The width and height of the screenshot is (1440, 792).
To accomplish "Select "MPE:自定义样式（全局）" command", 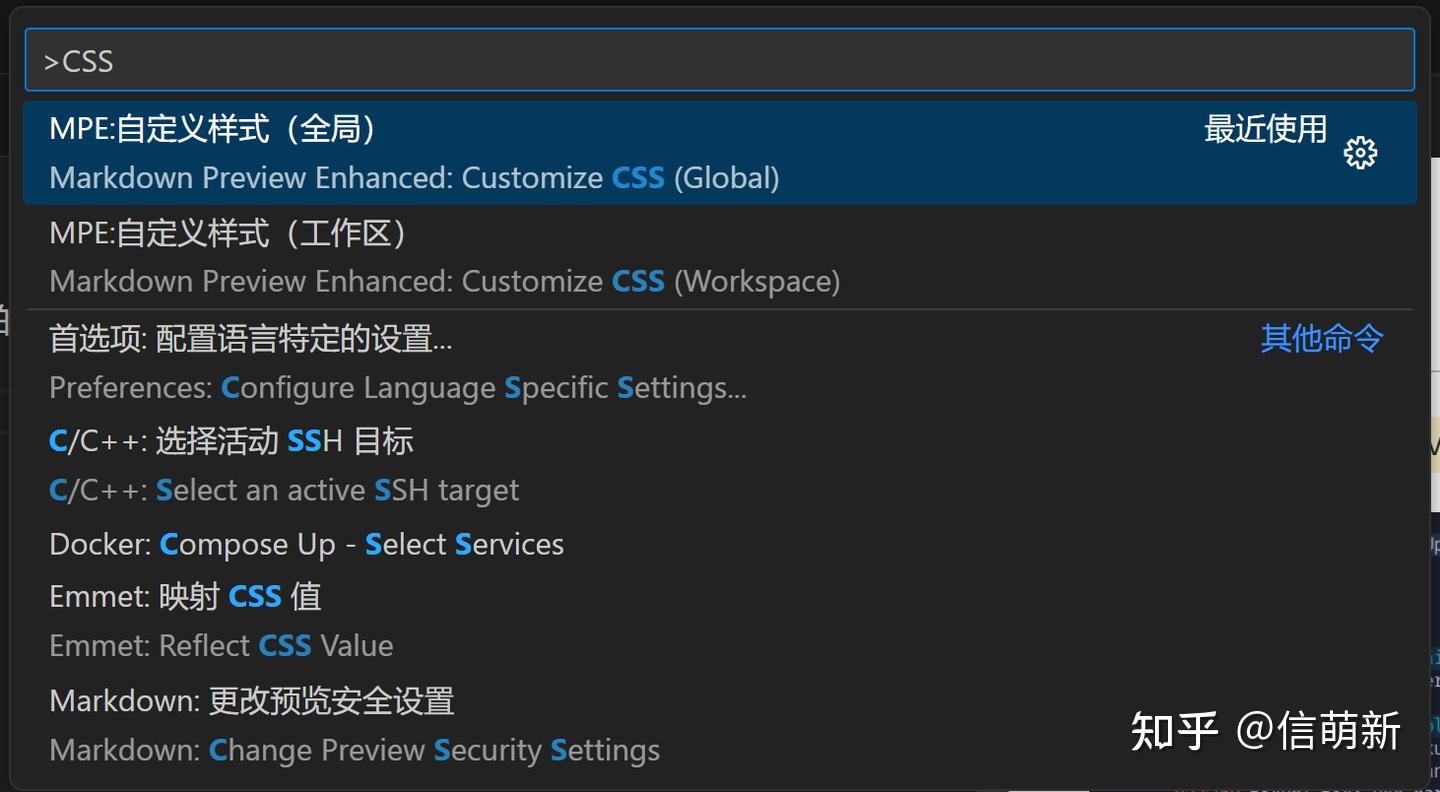I will pos(212,128).
